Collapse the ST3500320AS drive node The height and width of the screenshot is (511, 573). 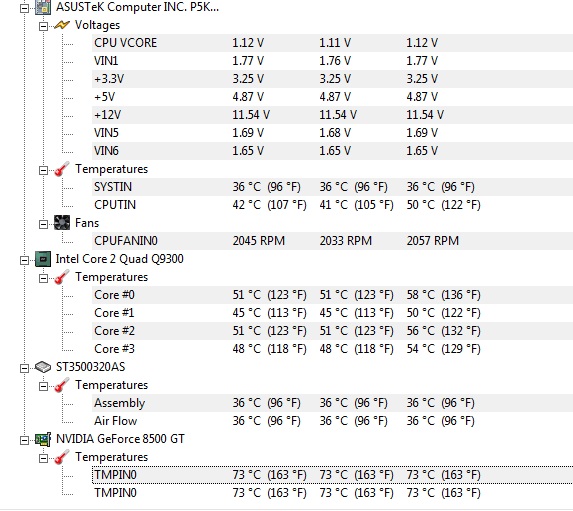24,368
